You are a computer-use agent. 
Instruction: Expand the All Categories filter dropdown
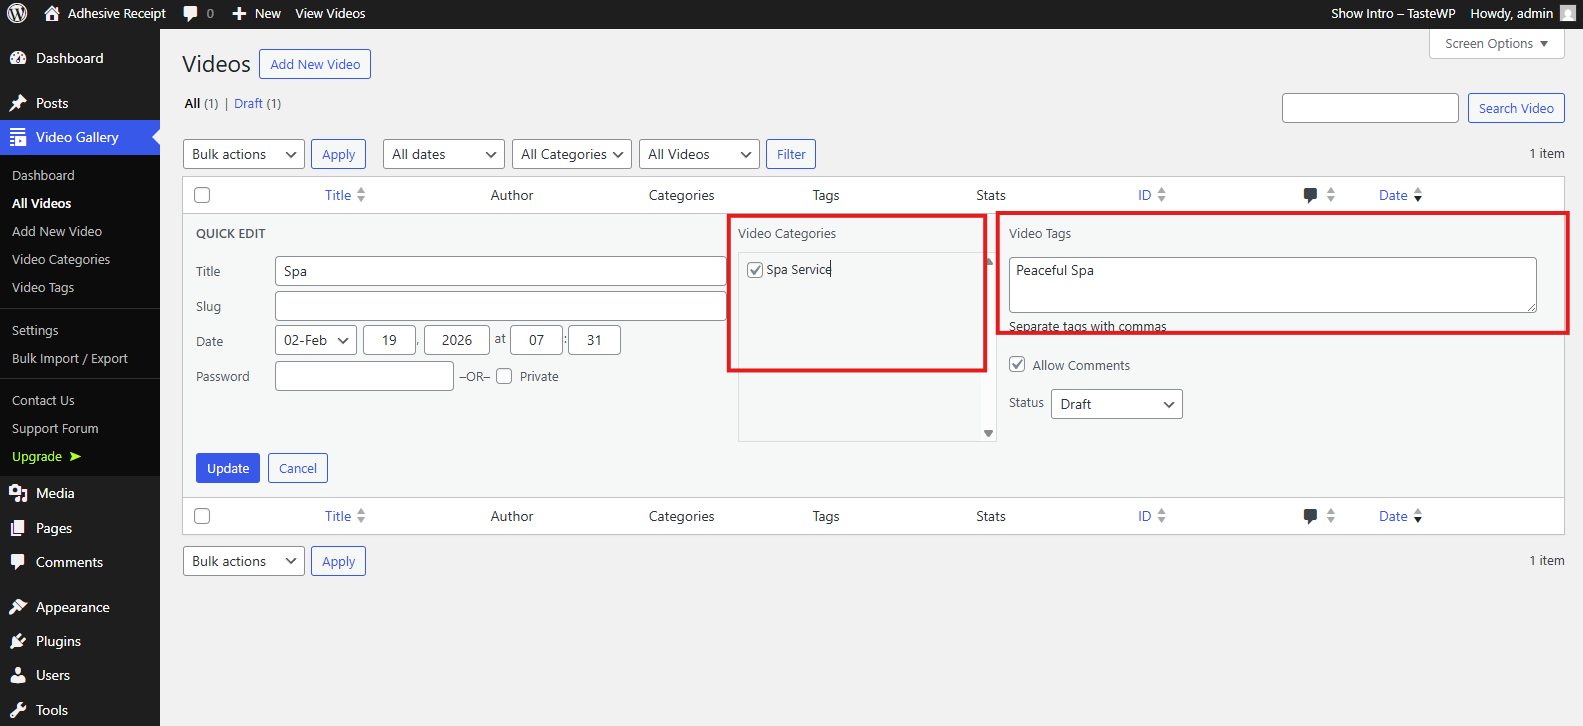(571, 154)
